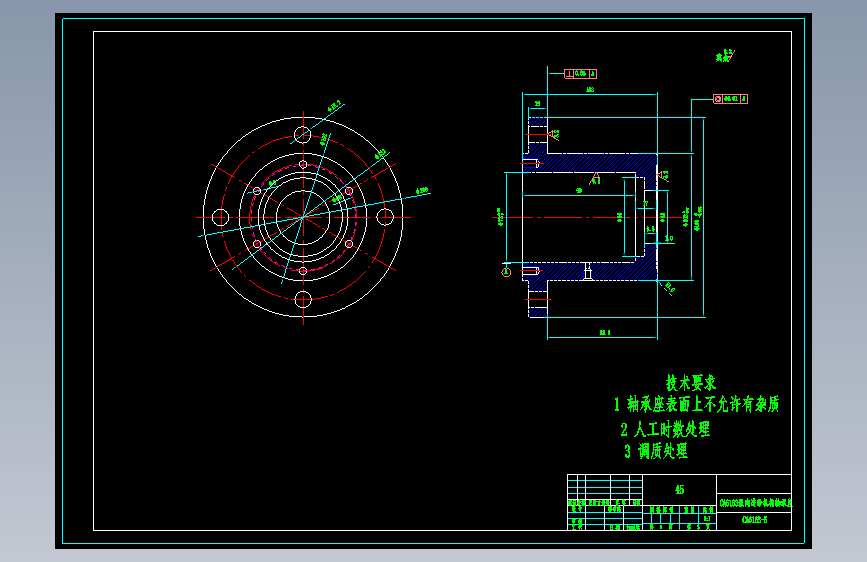Select the concentricity tolerance frame
This screenshot has width=867, height=562.
[x=730, y=99]
